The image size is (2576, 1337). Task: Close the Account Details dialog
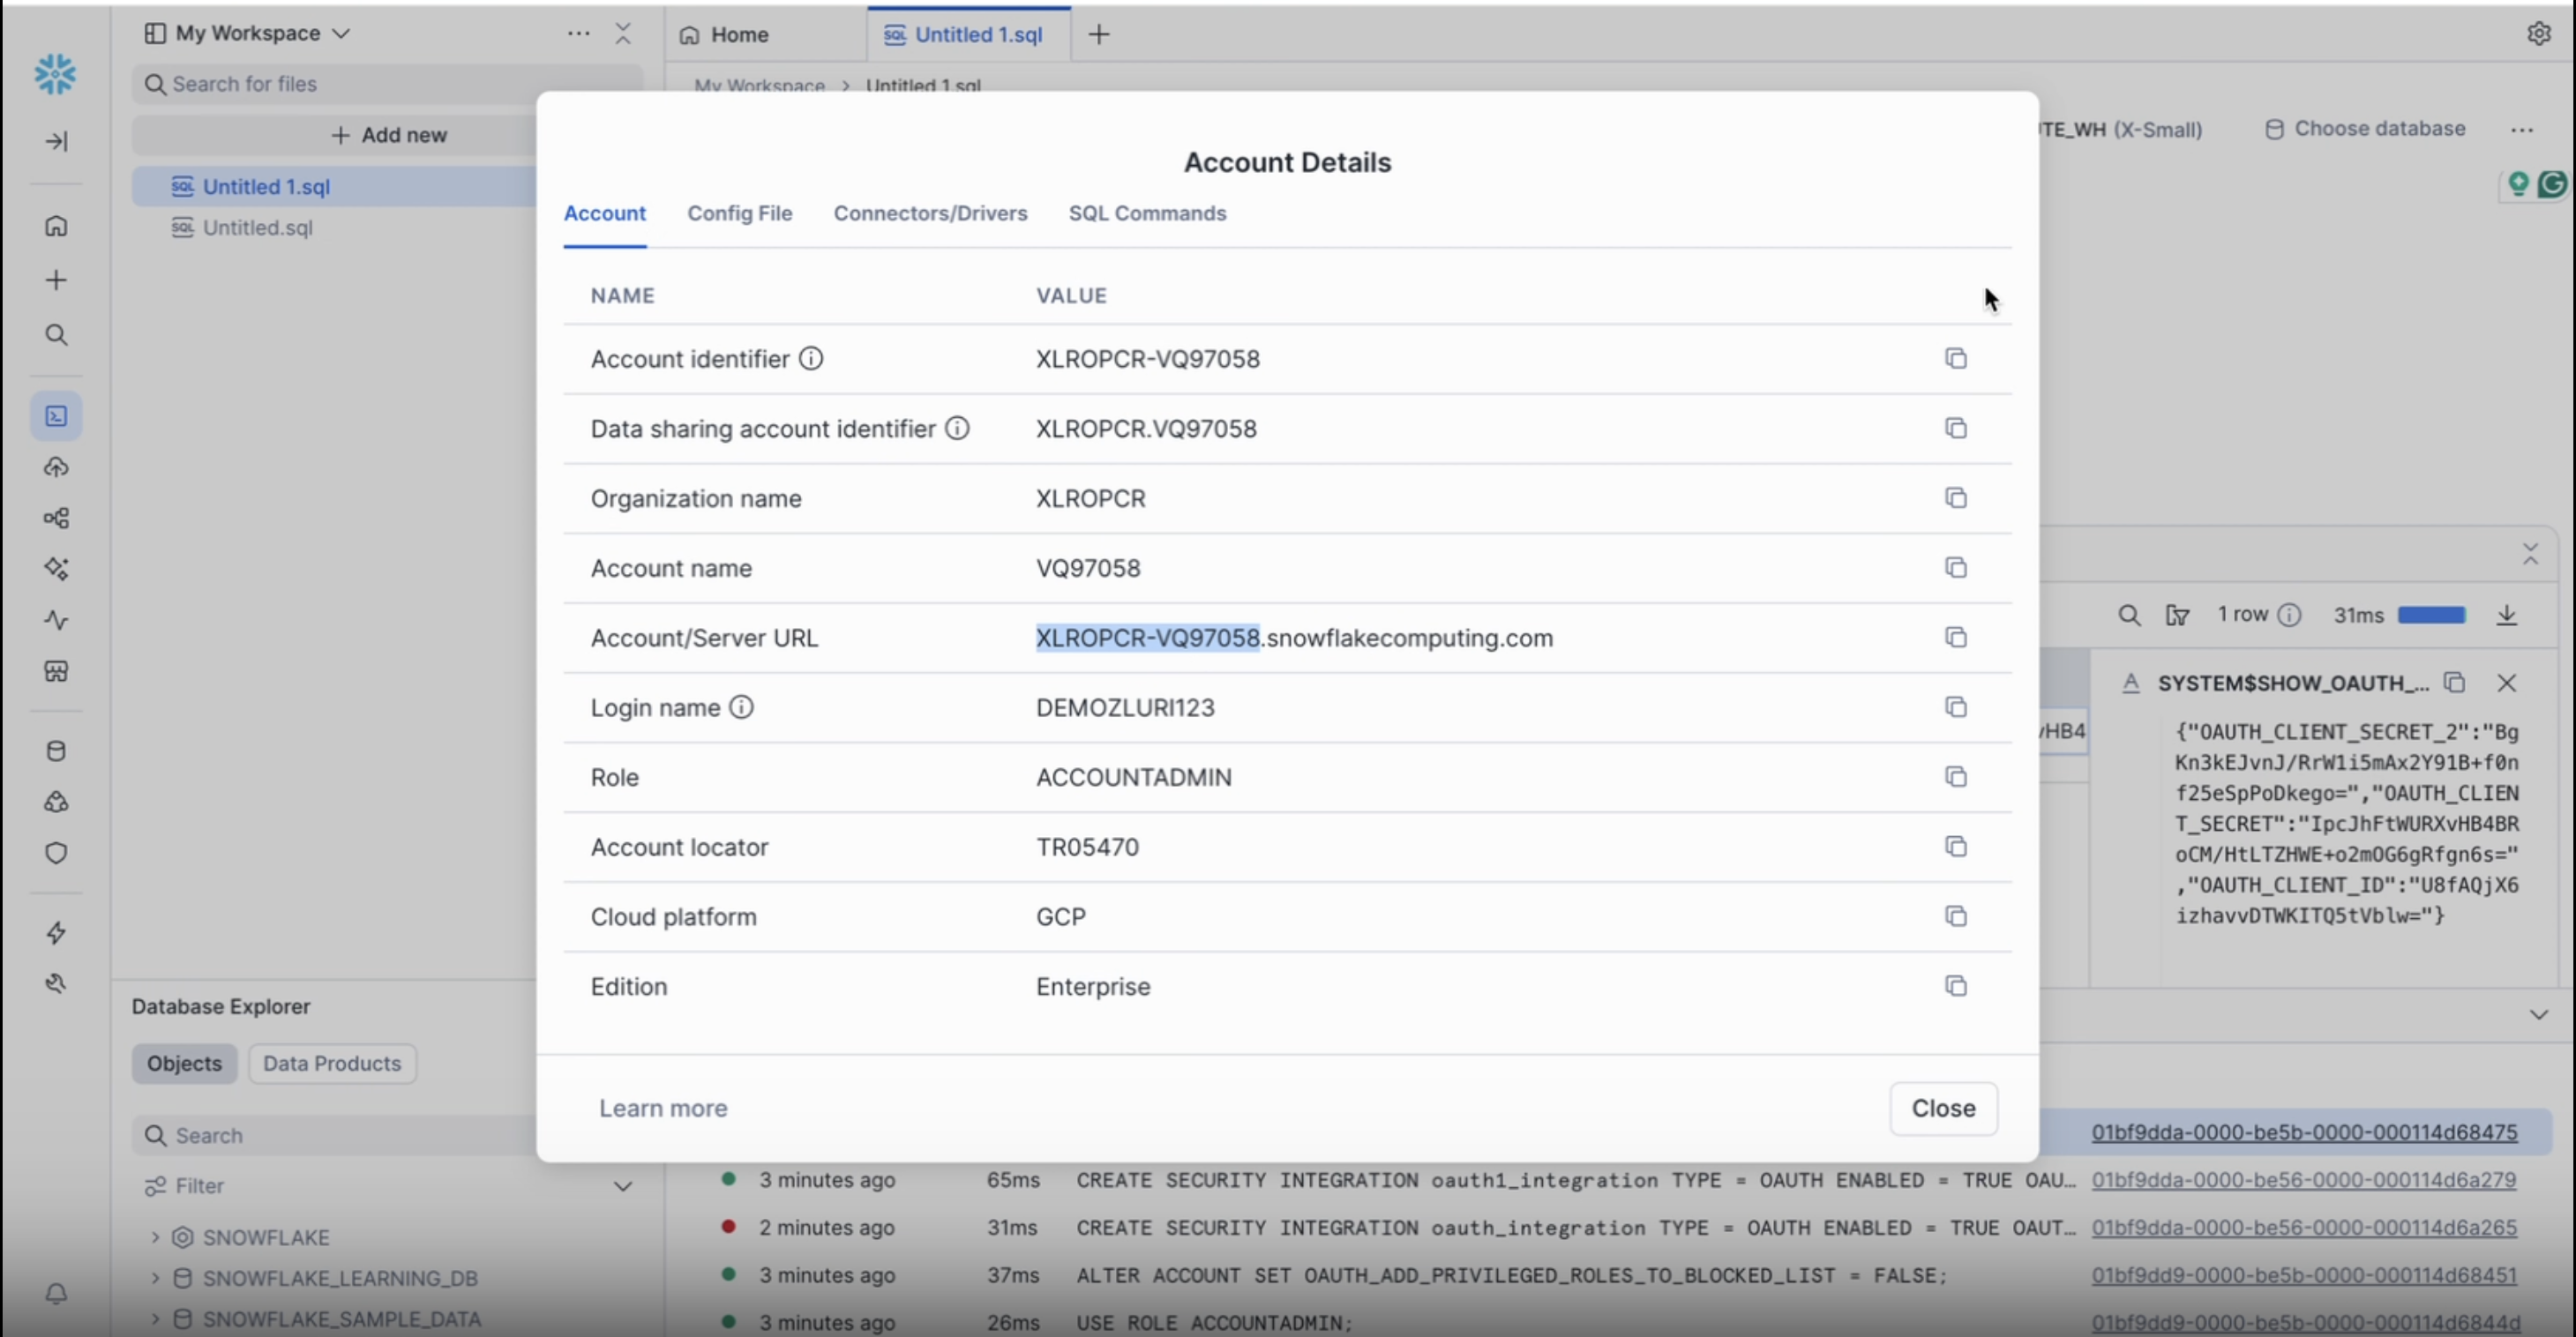point(1942,1108)
